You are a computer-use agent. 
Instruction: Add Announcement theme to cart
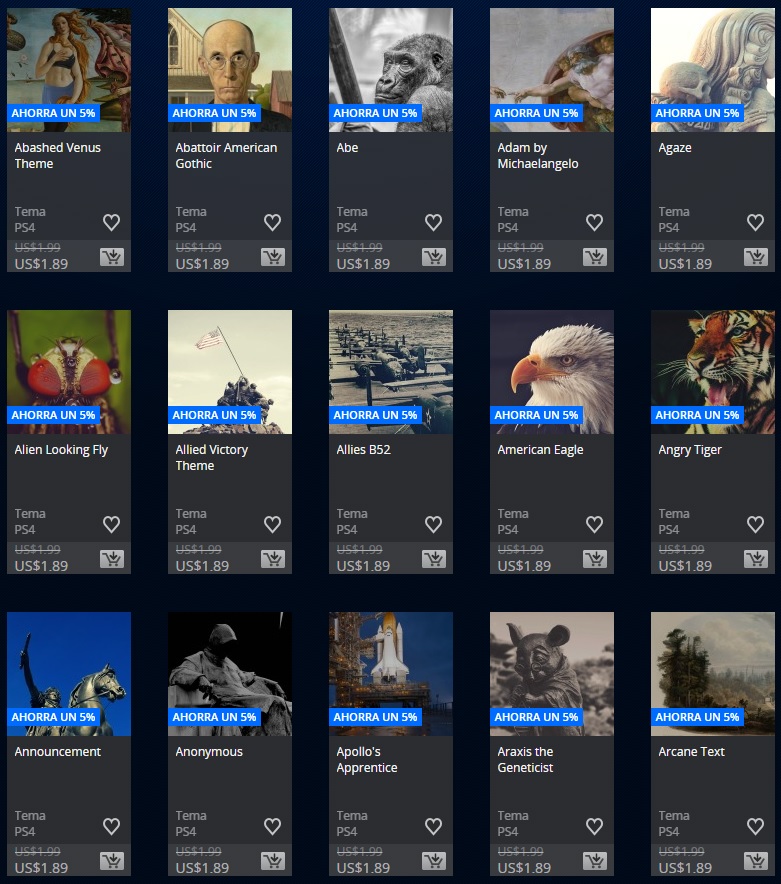[x=112, y=861]
